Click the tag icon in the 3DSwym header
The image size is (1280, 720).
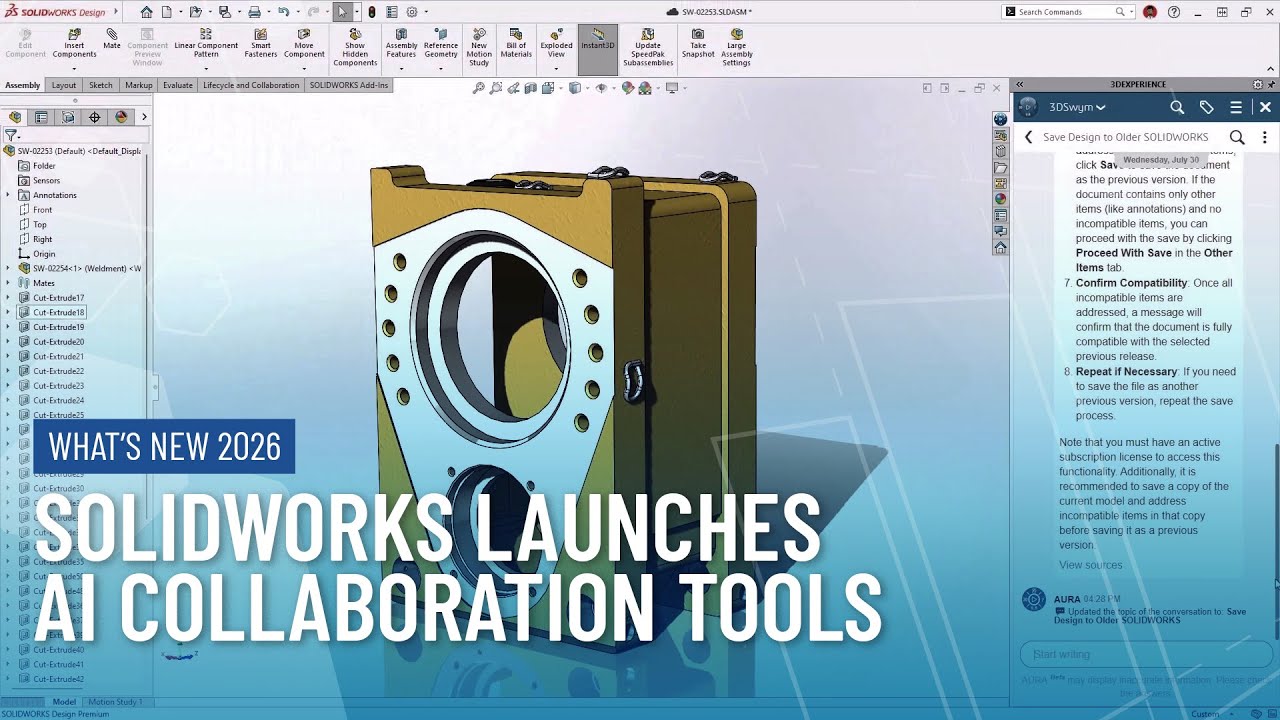[1207, 107]
